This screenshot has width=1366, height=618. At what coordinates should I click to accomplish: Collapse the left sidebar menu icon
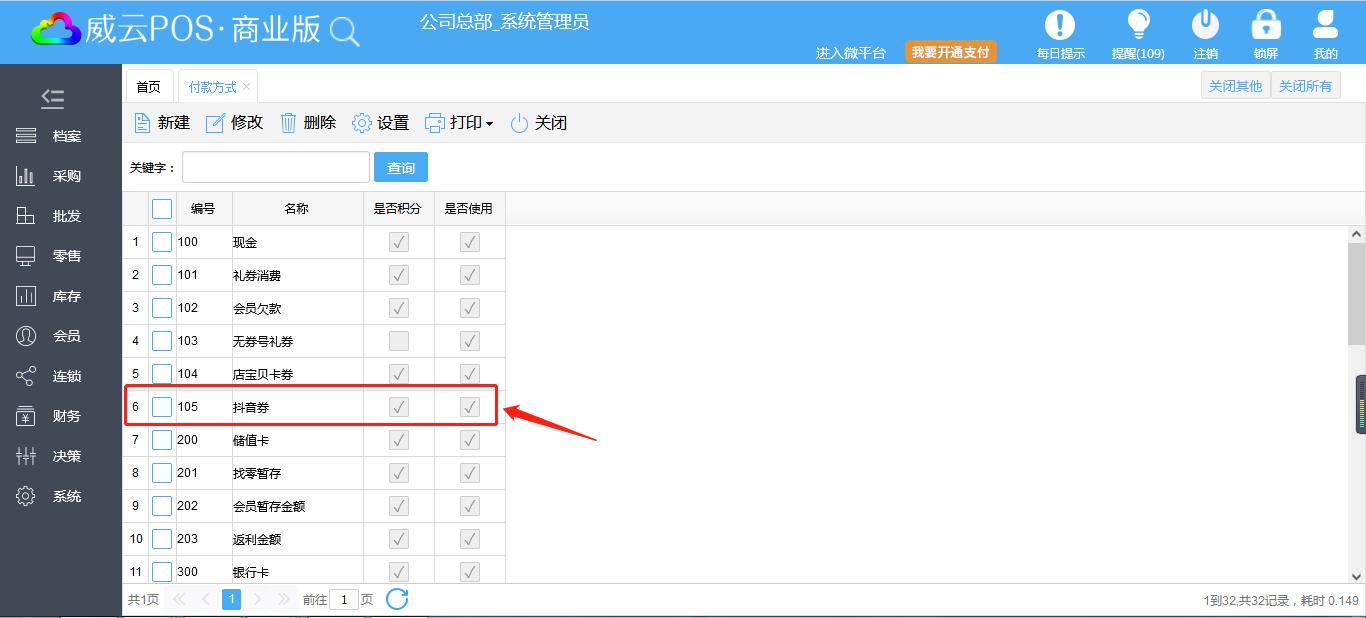(53, 98)
